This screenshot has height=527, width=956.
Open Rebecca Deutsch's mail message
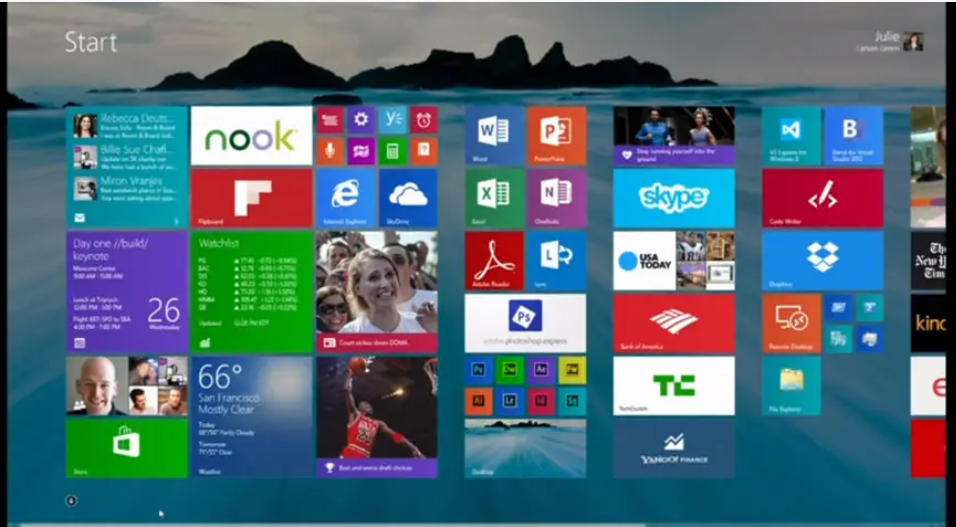click(127, 126)
